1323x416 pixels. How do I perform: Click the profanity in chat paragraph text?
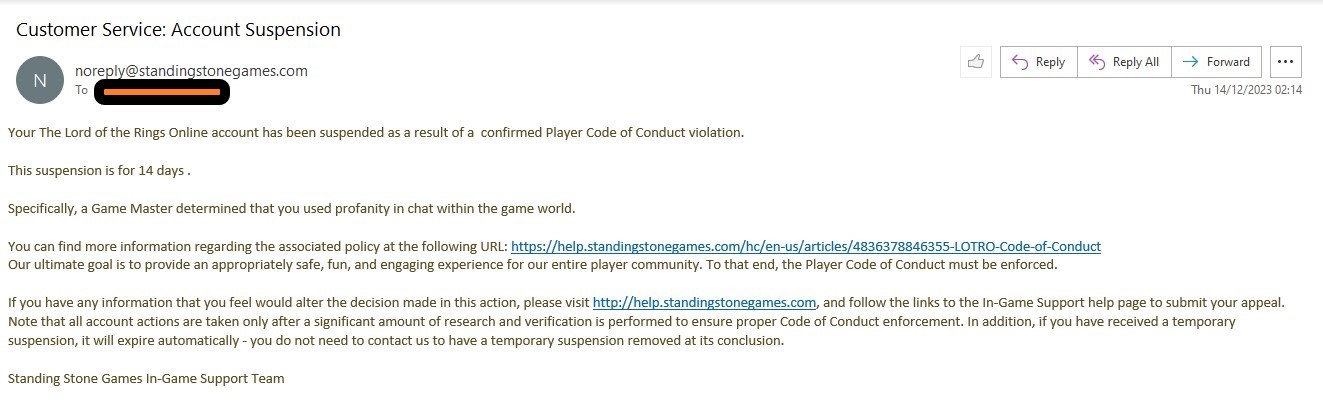292,209
